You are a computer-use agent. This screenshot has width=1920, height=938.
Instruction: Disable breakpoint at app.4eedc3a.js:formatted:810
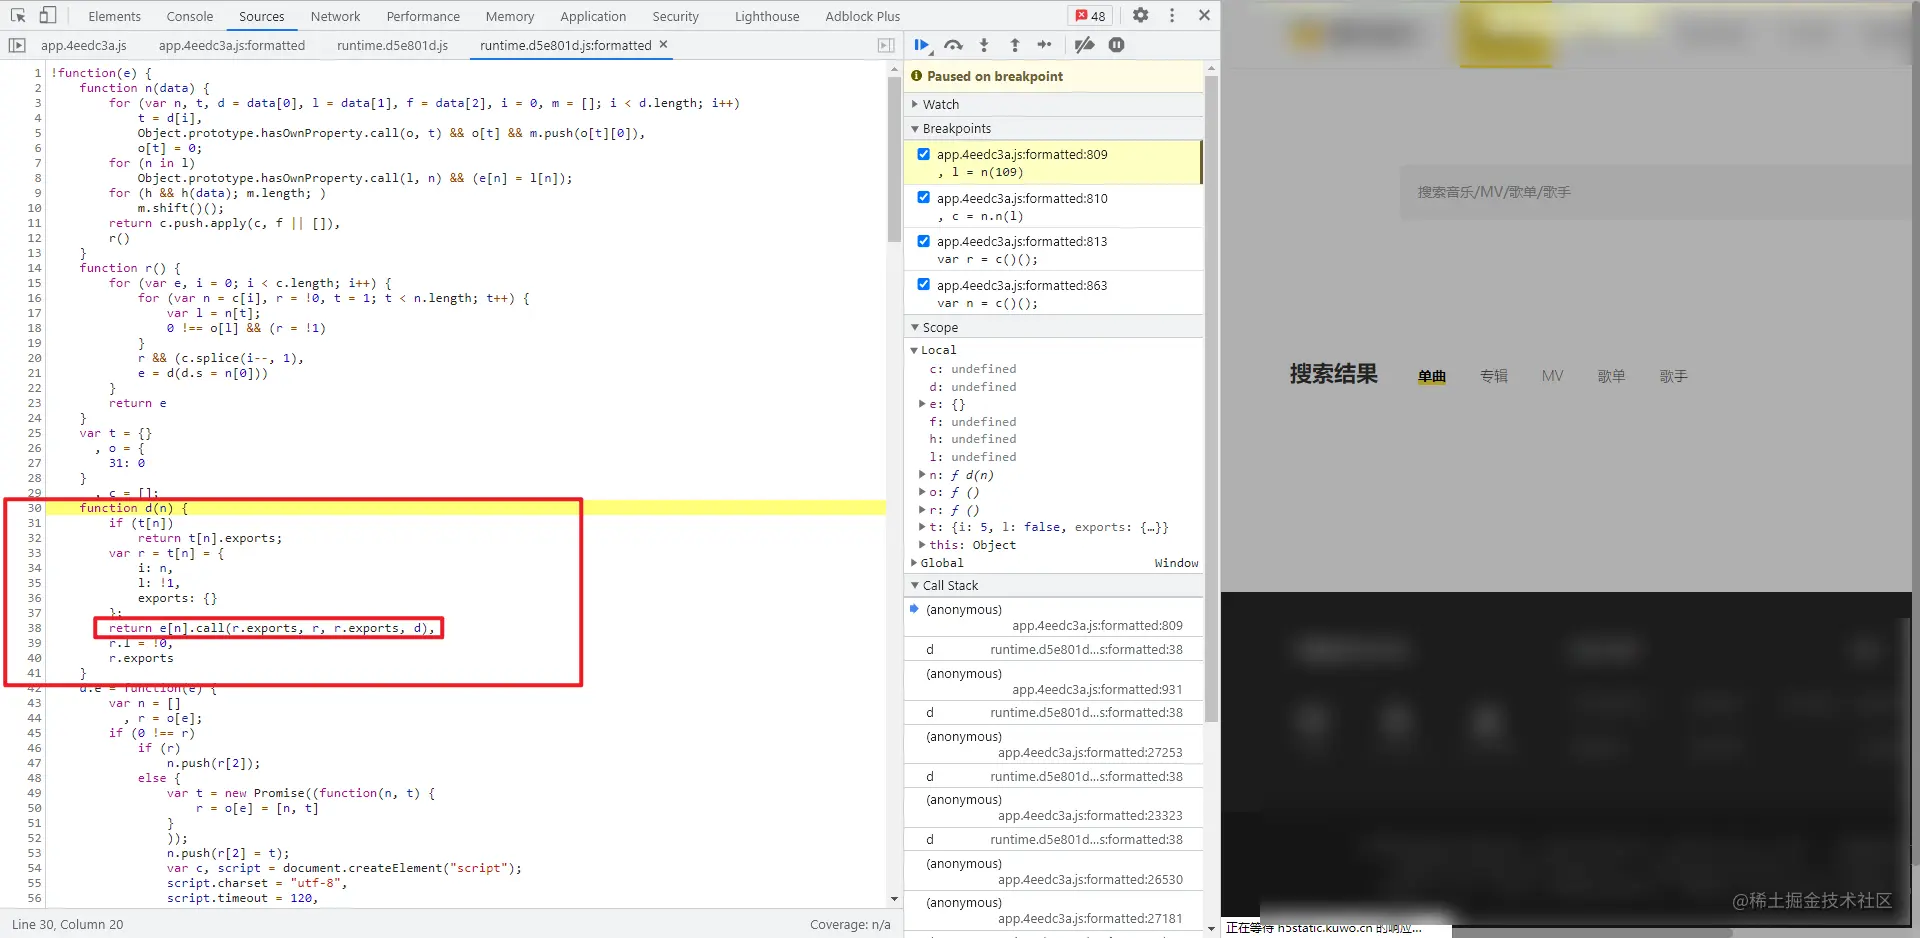click(x=923, y=197)
